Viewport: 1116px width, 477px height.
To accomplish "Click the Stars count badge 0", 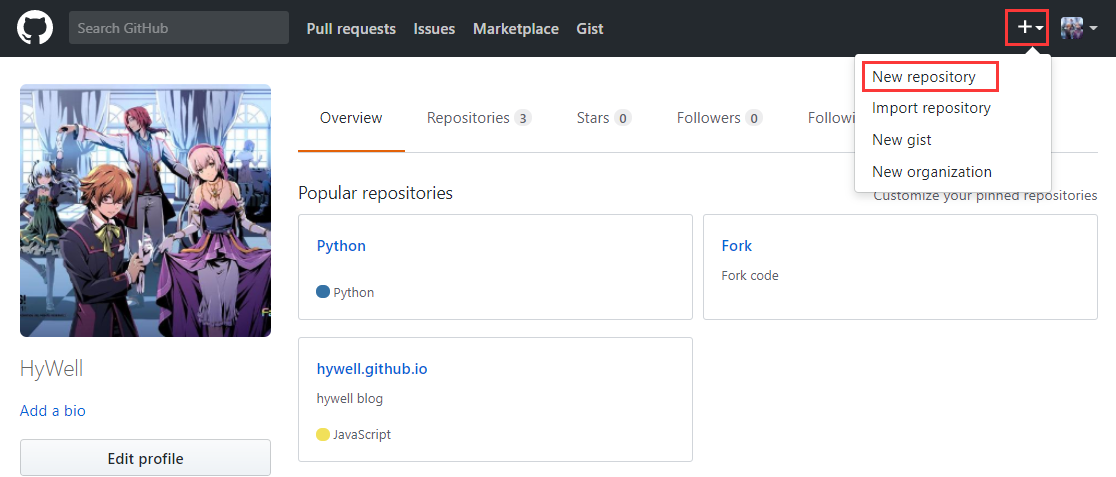I will [x=622, y=118].
